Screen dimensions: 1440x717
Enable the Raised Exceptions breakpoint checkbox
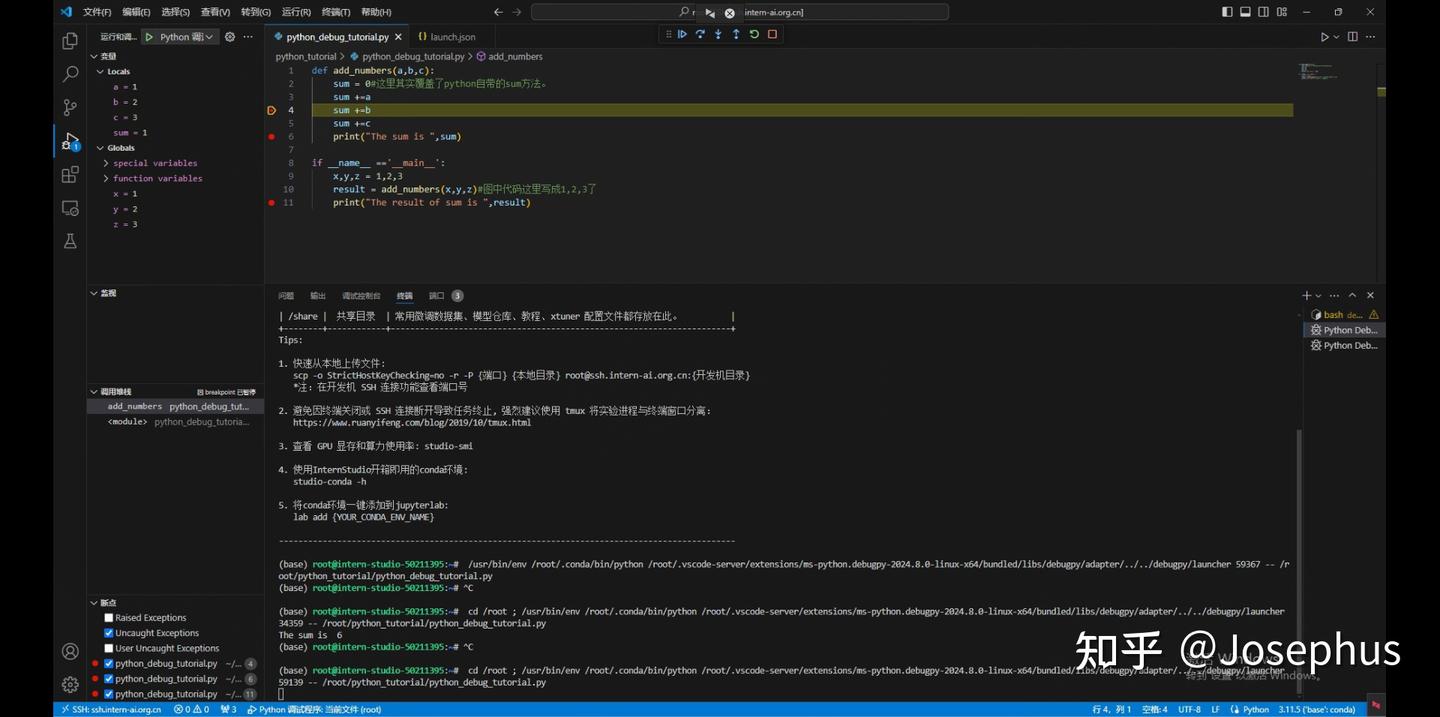click(x=108, y=617)
